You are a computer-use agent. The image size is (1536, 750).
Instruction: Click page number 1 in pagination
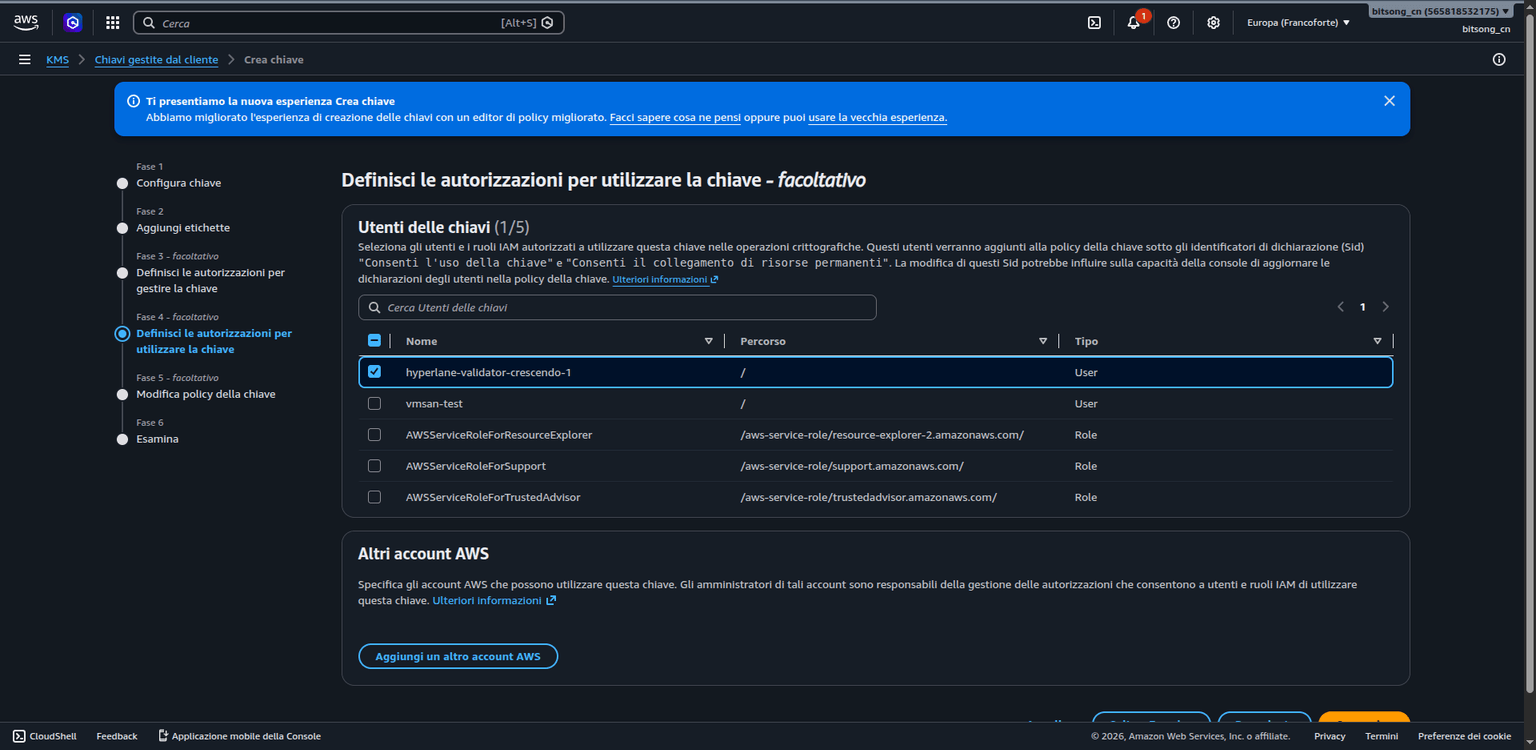pyautogui.click(x=1362, y=307)
